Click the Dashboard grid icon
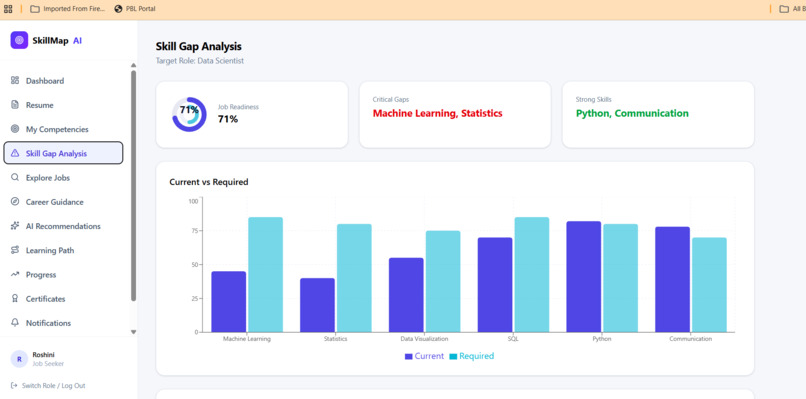The width and height of the screenshot is (806, 399). click(15, 81)
